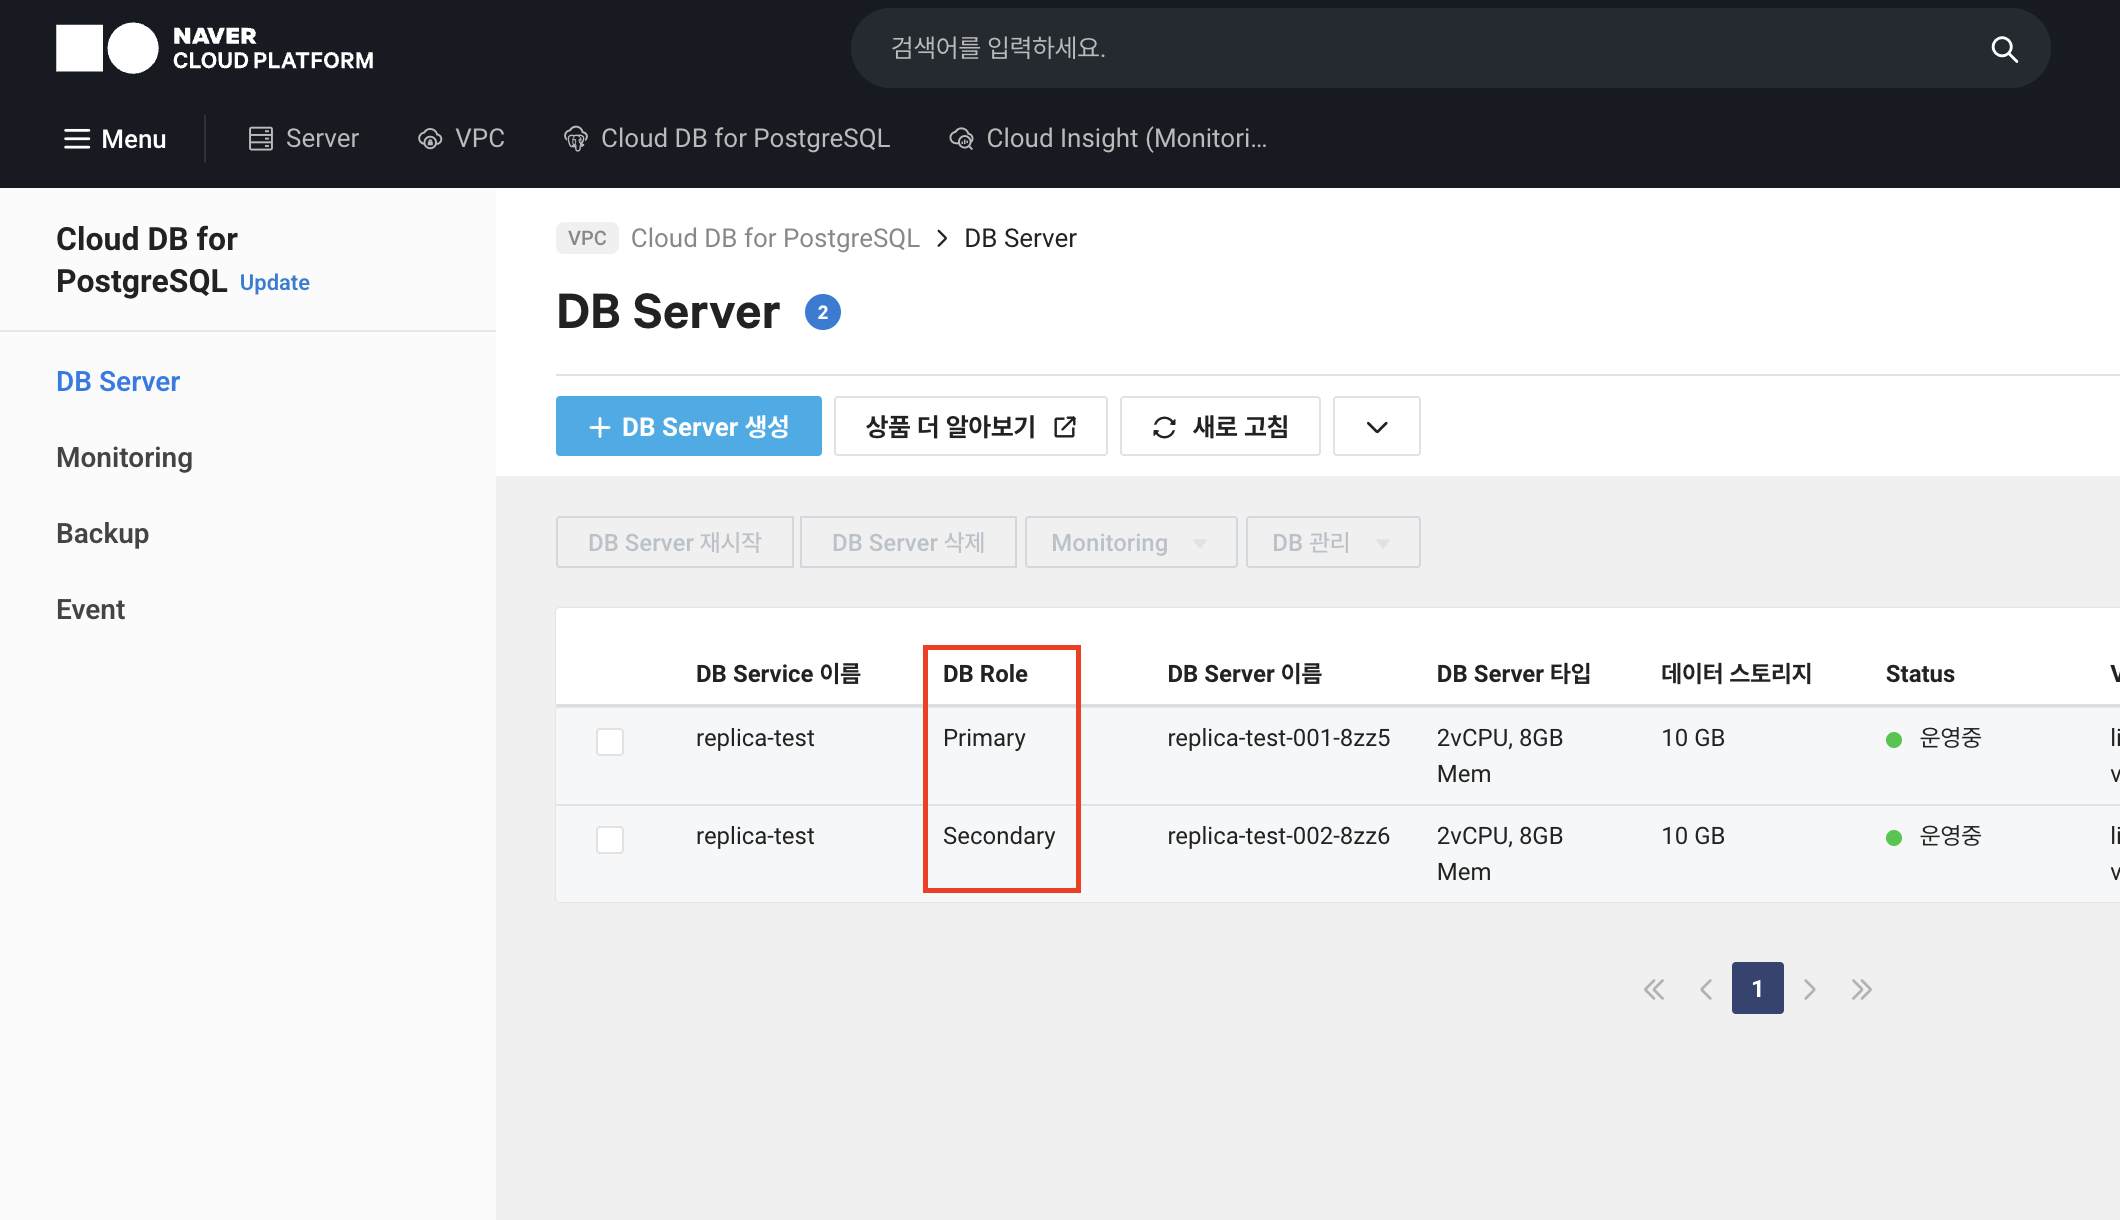Screen dimensions: 2120x1220
Task: Click the DB Server 삭제 button
Action: [x=909, y=542]
